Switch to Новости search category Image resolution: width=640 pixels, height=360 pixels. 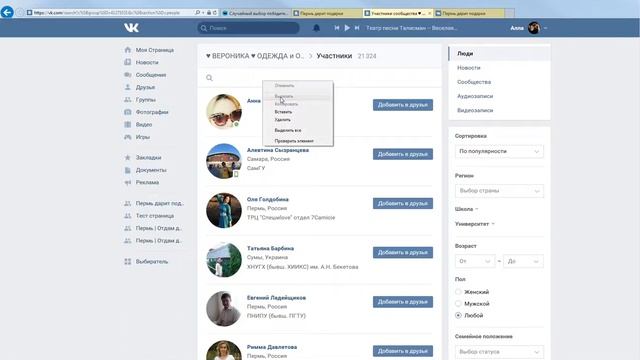(x=469, y=68)
